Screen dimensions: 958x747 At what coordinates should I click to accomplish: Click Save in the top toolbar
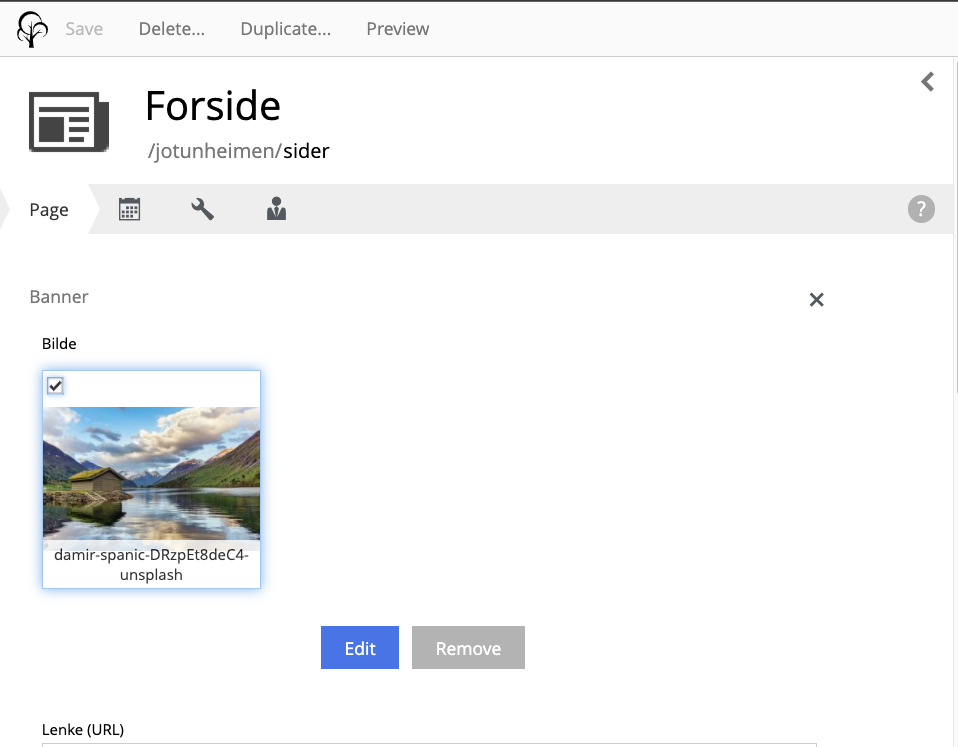pos(84,29)
